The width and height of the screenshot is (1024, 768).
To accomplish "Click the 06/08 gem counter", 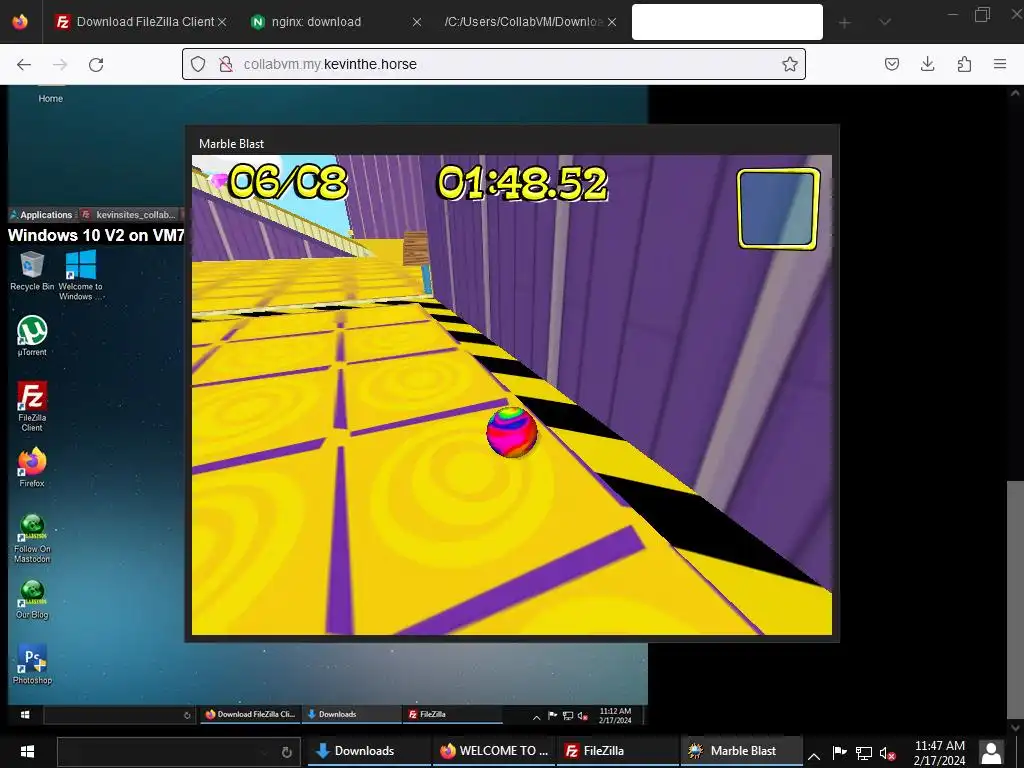I will point(288,182).
